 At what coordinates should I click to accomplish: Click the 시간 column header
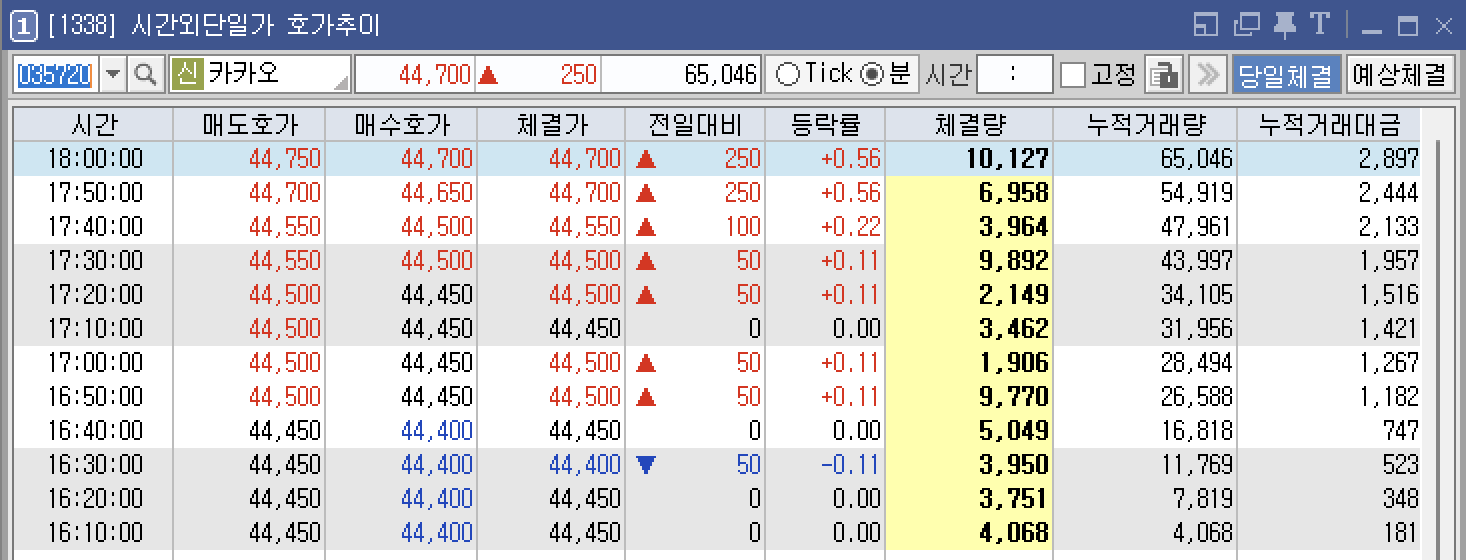[x=93, y=125]
